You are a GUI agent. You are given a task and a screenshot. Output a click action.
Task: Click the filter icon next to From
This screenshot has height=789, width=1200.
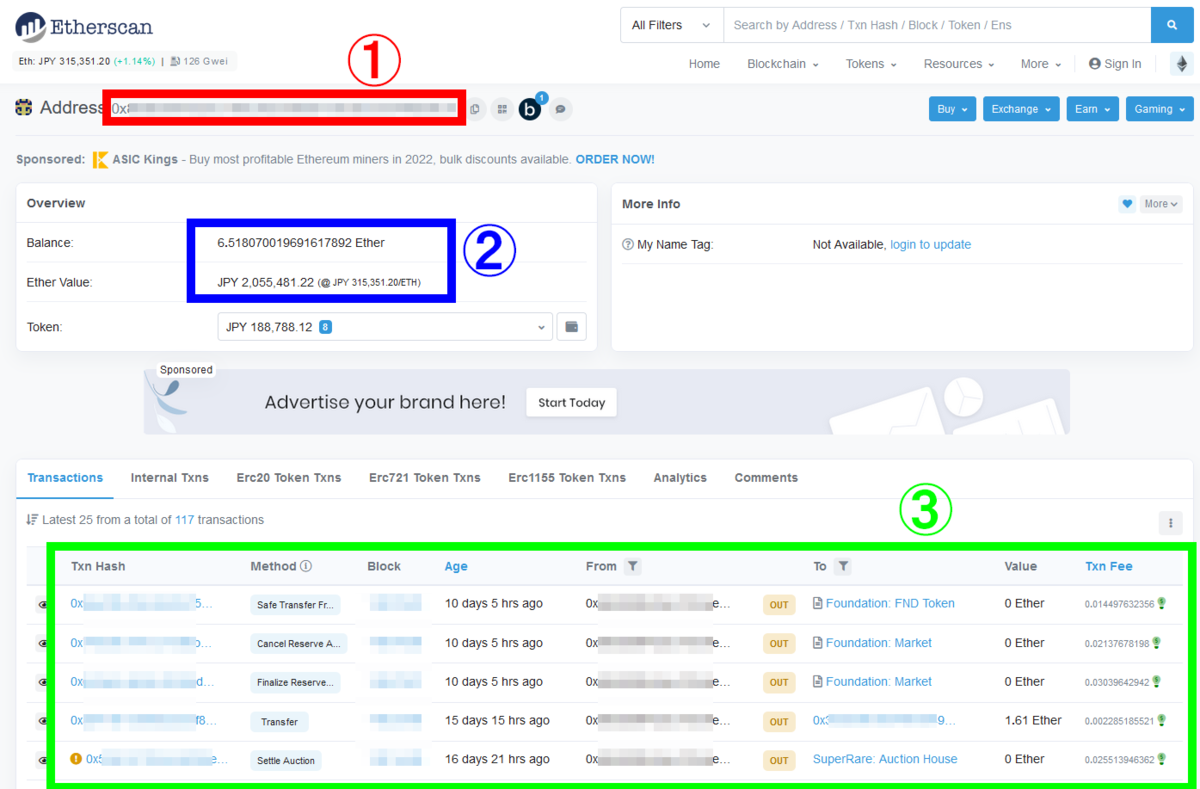(632, 566)
